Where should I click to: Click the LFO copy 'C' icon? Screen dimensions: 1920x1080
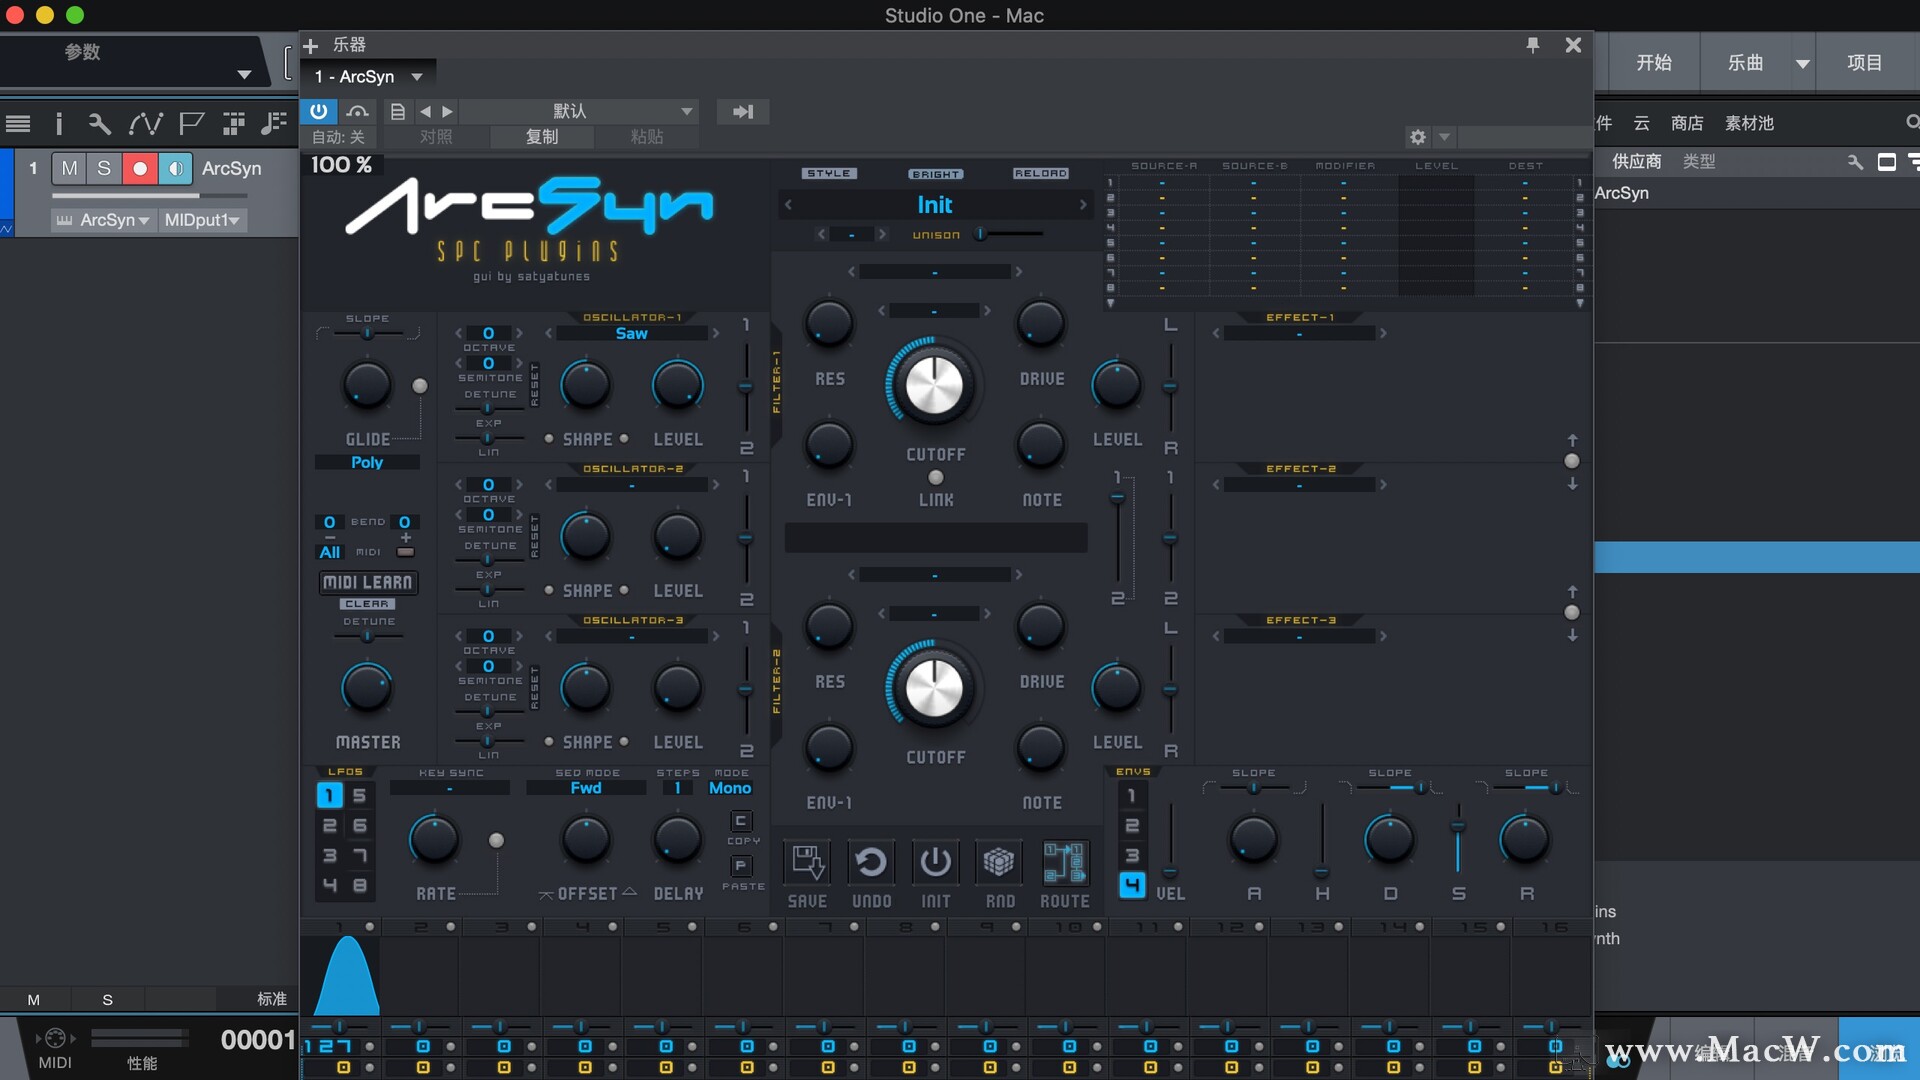pyautogui.click(x=741, y=821)
